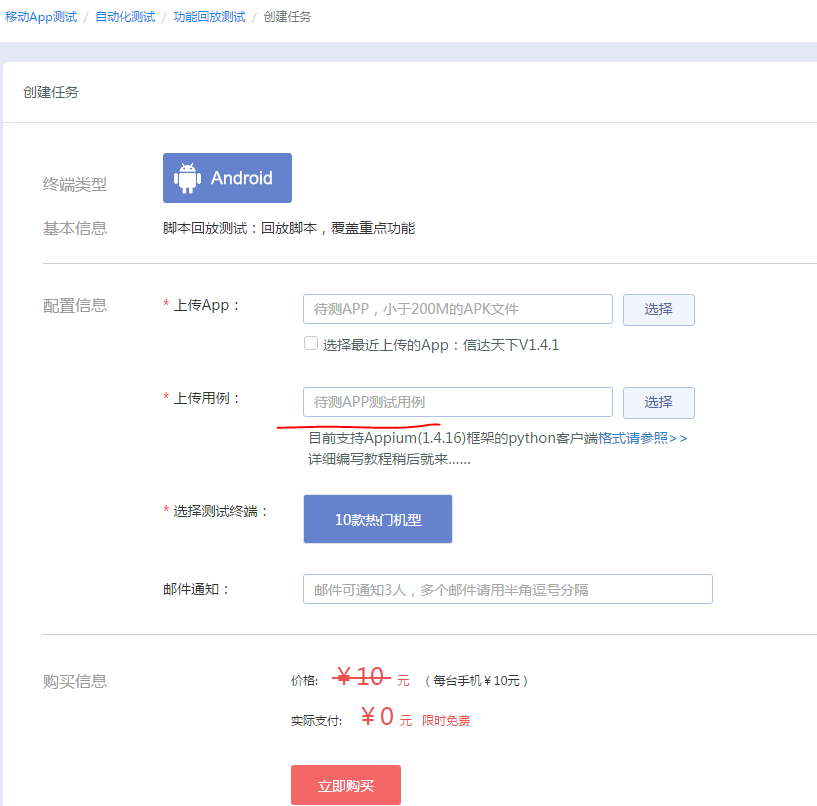The width and height of the screenshot is (817, 806).
Task: Click the 限时免费 promotion text
Action: (446, 720)
